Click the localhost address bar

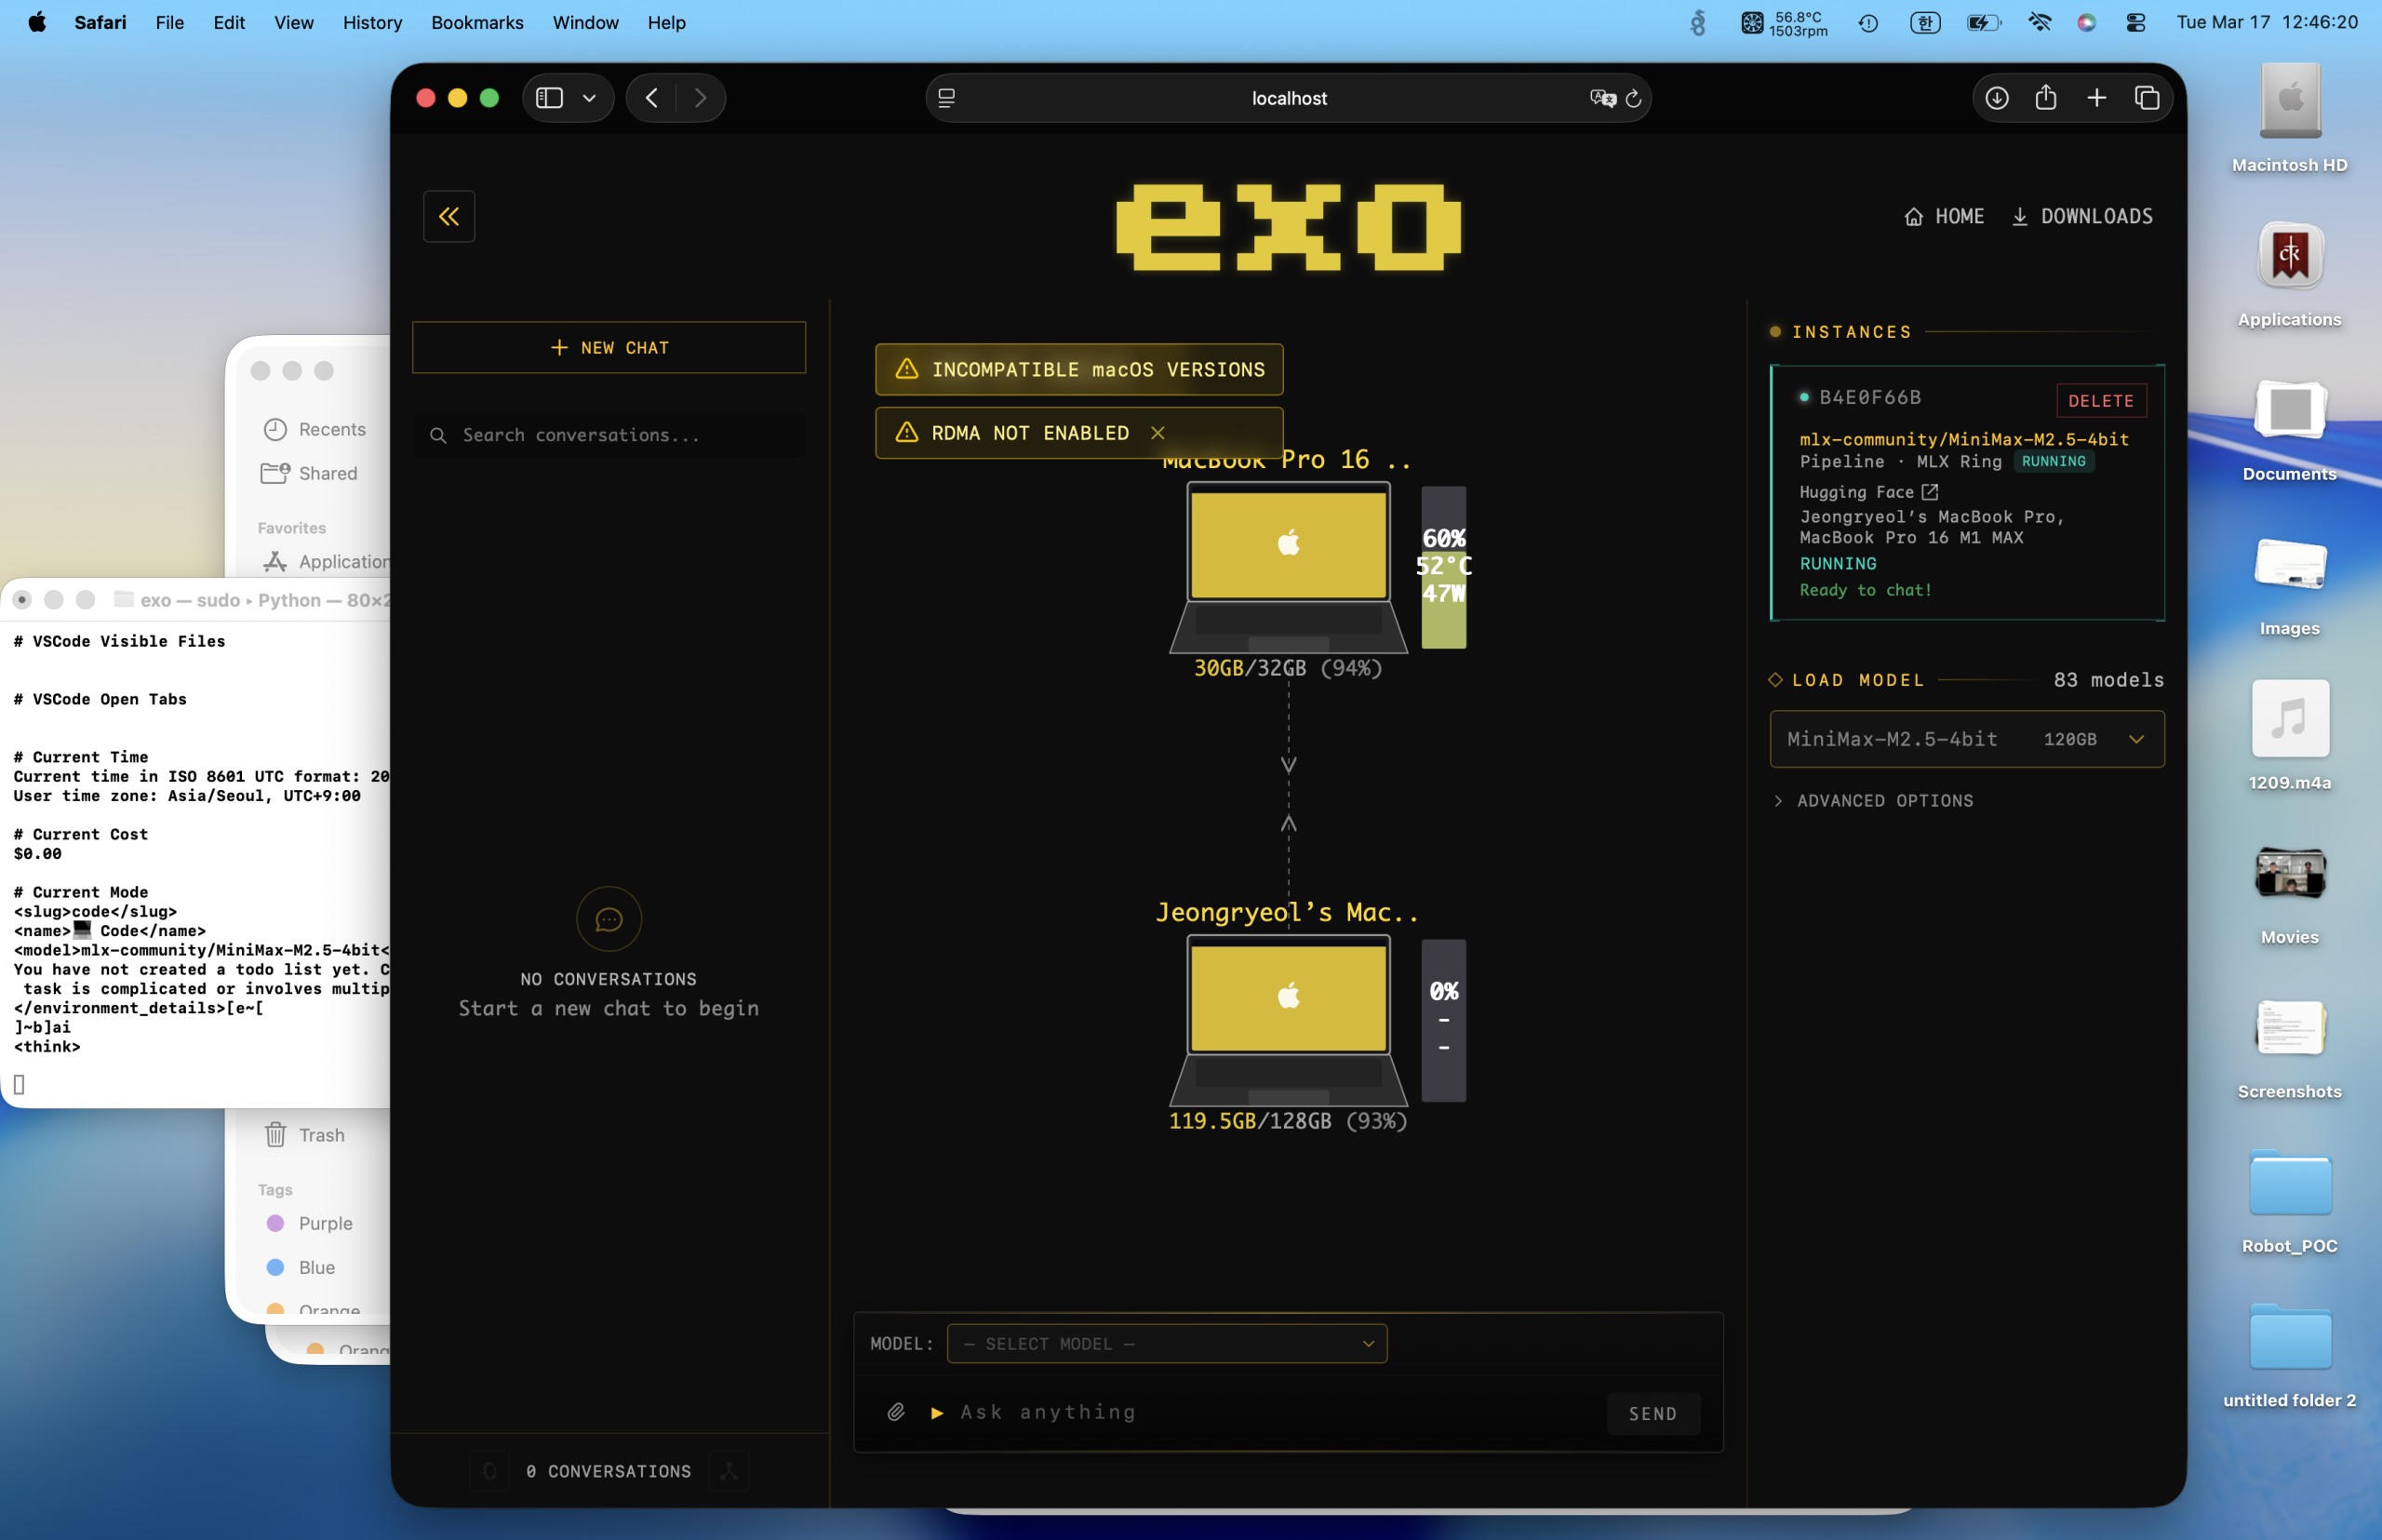(1289, 98)
